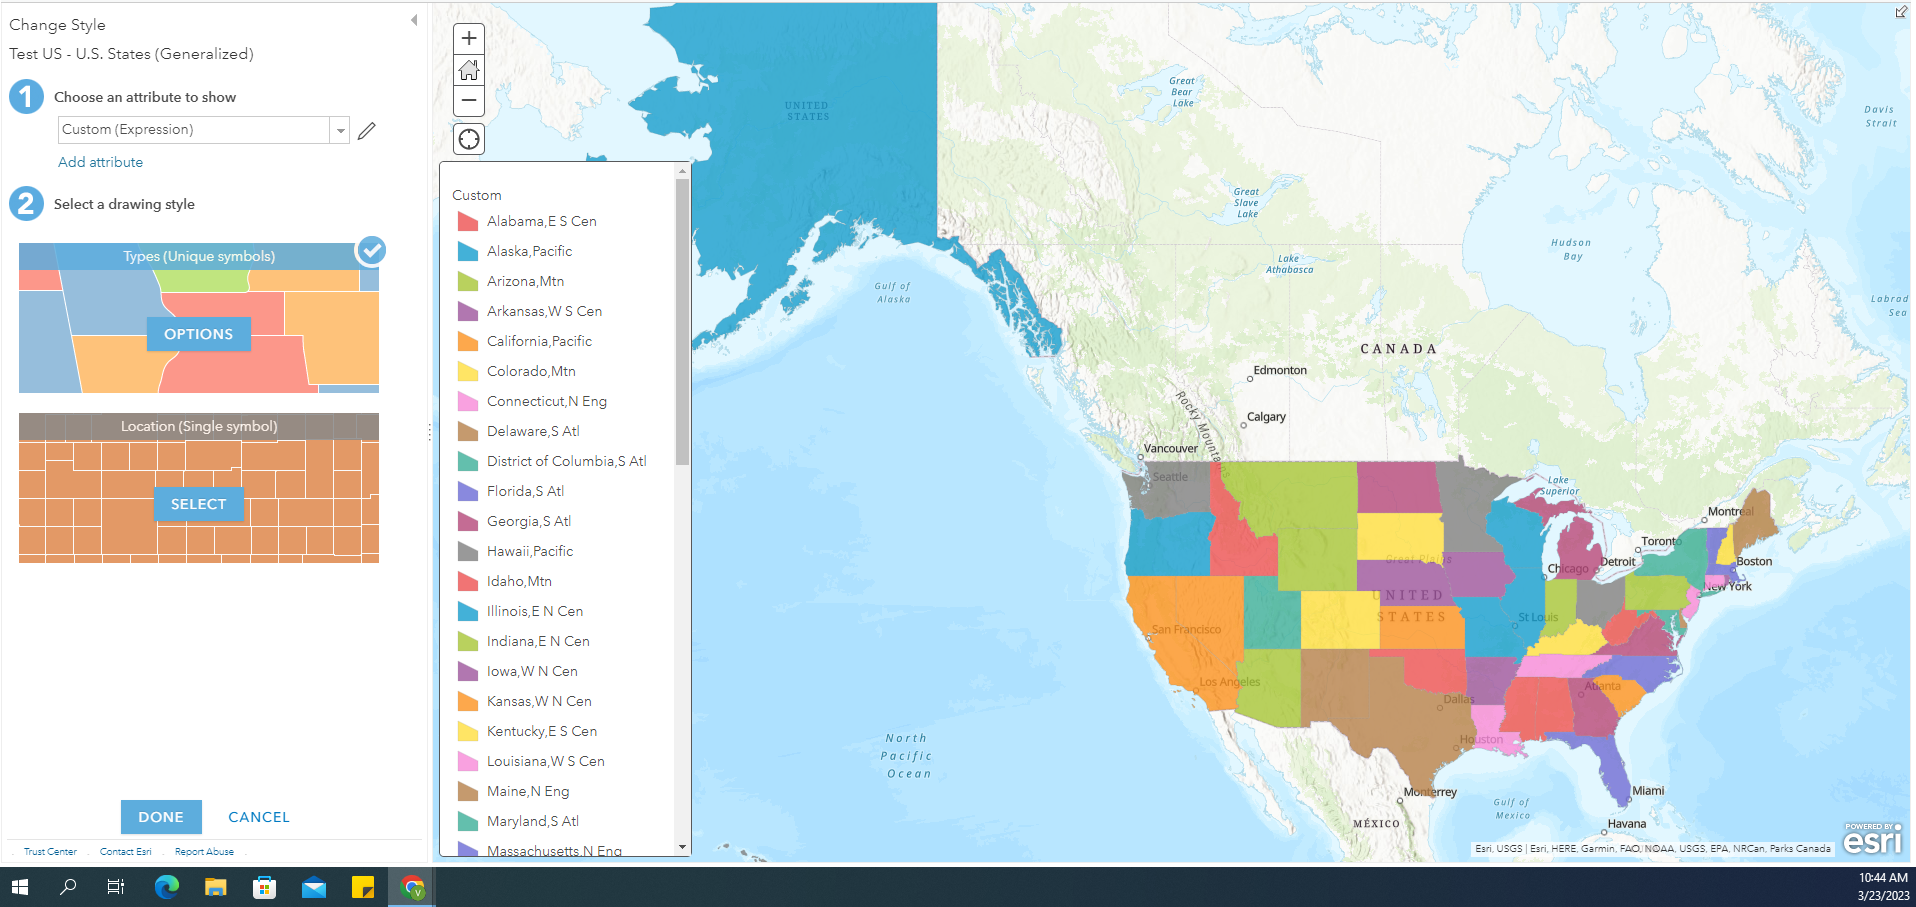Edit the custom expression with pencil icon

coord(367,131)
